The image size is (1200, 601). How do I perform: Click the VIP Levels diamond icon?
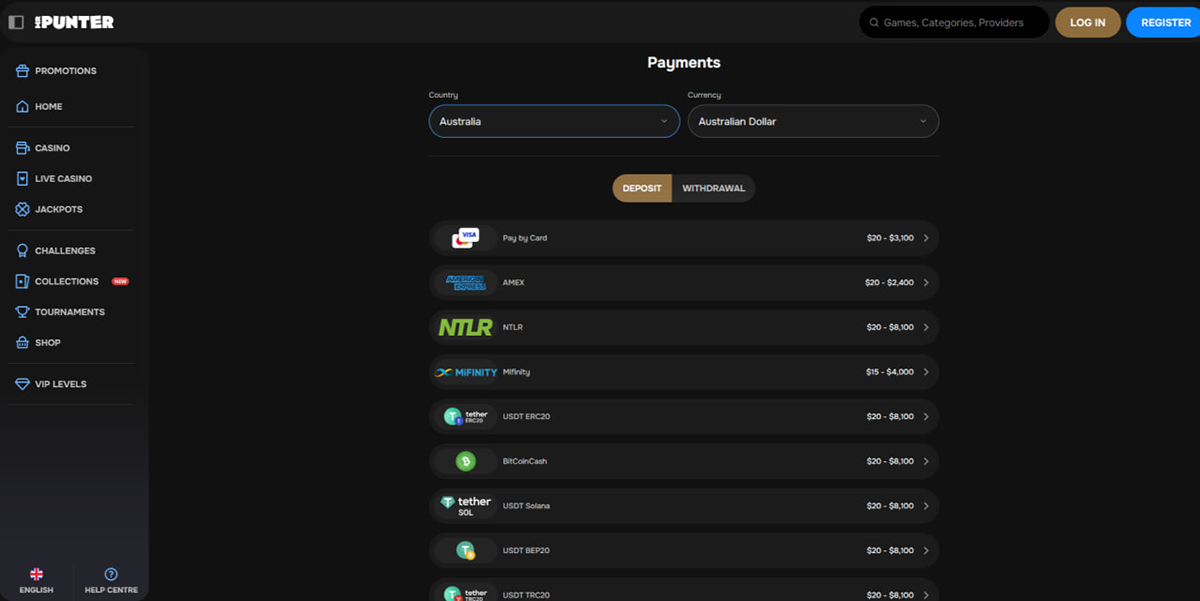[23, 384]
